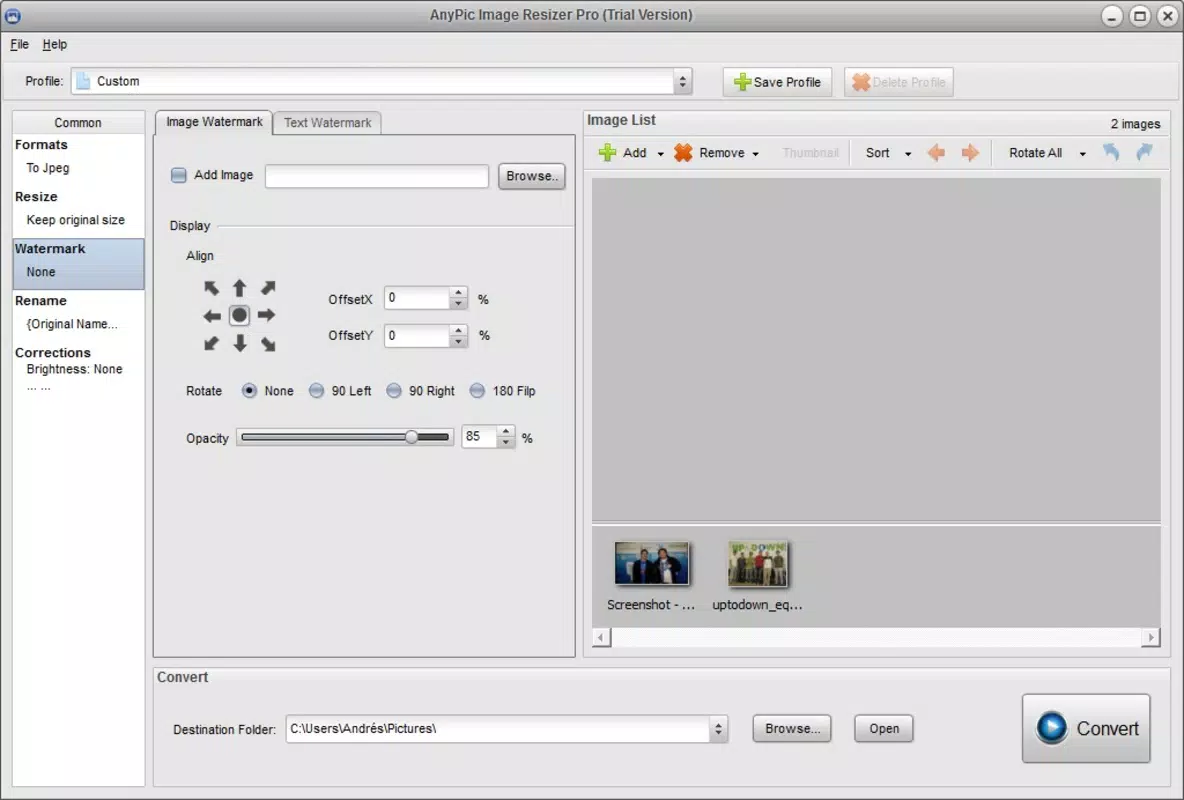Image resolution: width=1184 pixels, height=800 pixels.
Task: Expand the Rotate All dropdown arrow
Action: pos(1082,153)
